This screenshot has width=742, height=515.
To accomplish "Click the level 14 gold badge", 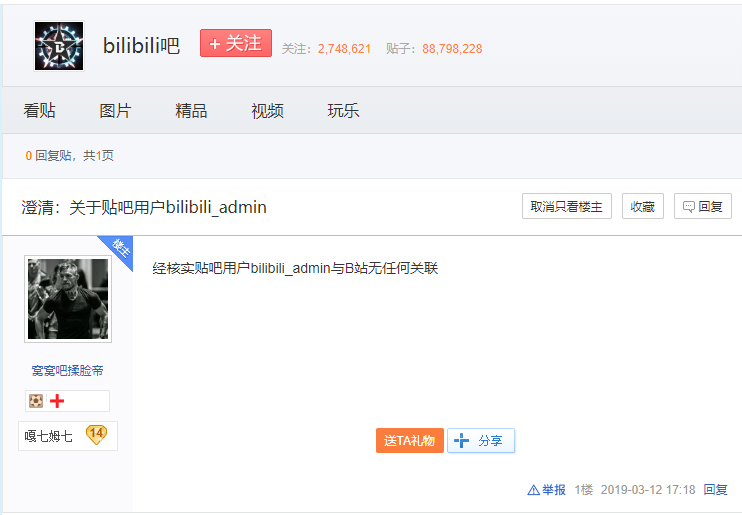I will tap(96, 434).
